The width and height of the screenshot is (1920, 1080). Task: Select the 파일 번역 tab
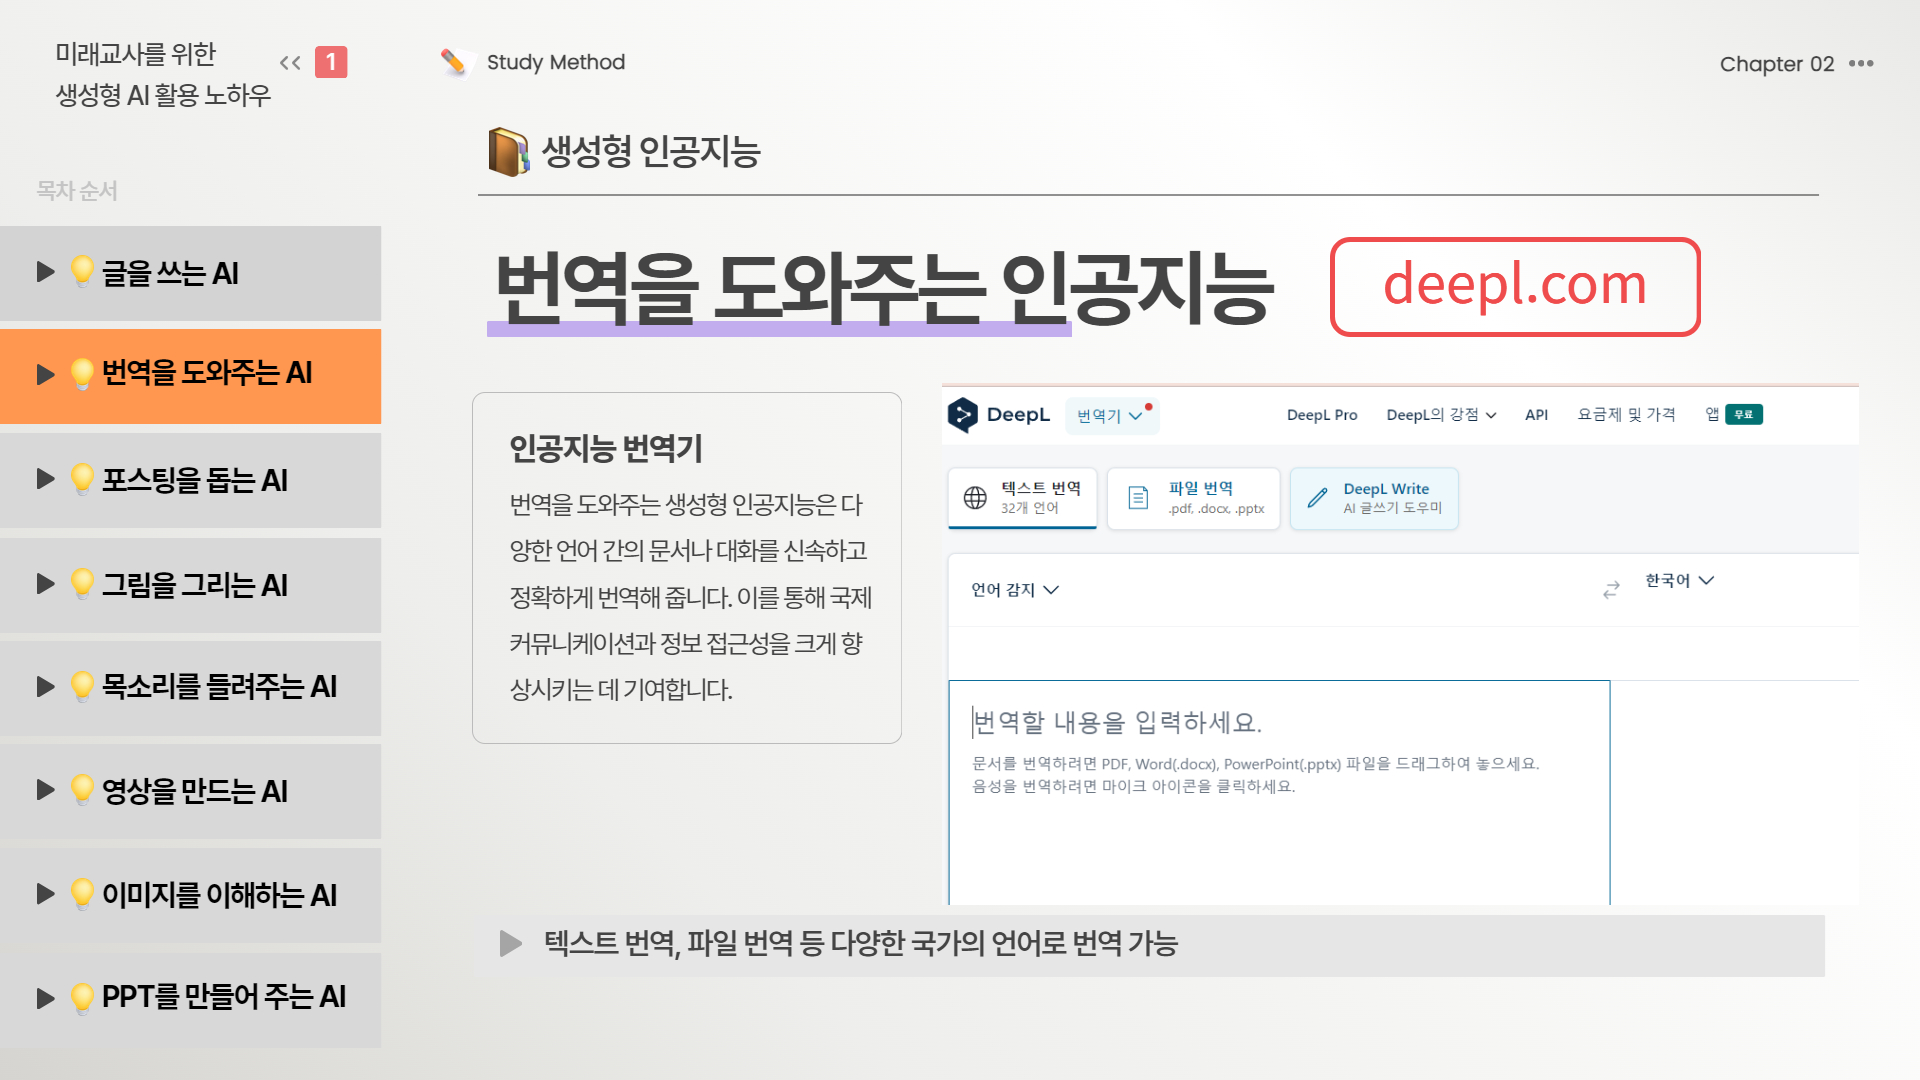[1194, 498]
